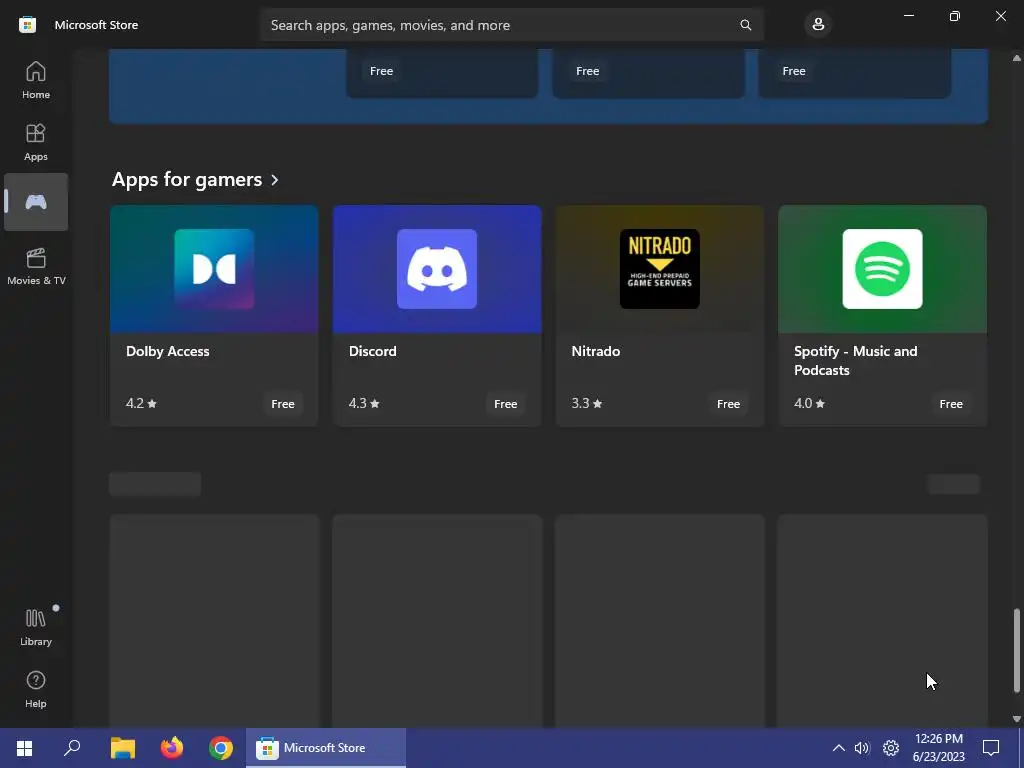Click the Microsoft Store logo icon

(27, 25)
